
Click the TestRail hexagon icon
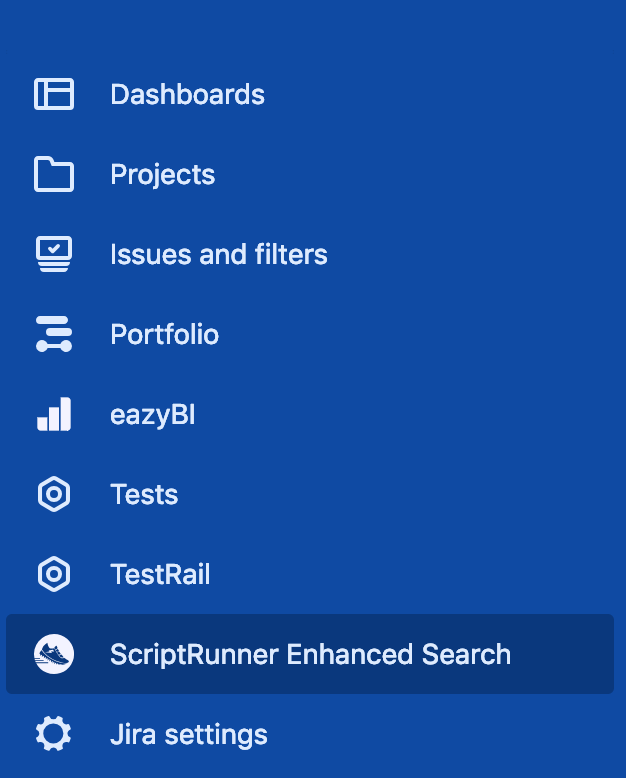pyautogui.click(x=54, y=574)
